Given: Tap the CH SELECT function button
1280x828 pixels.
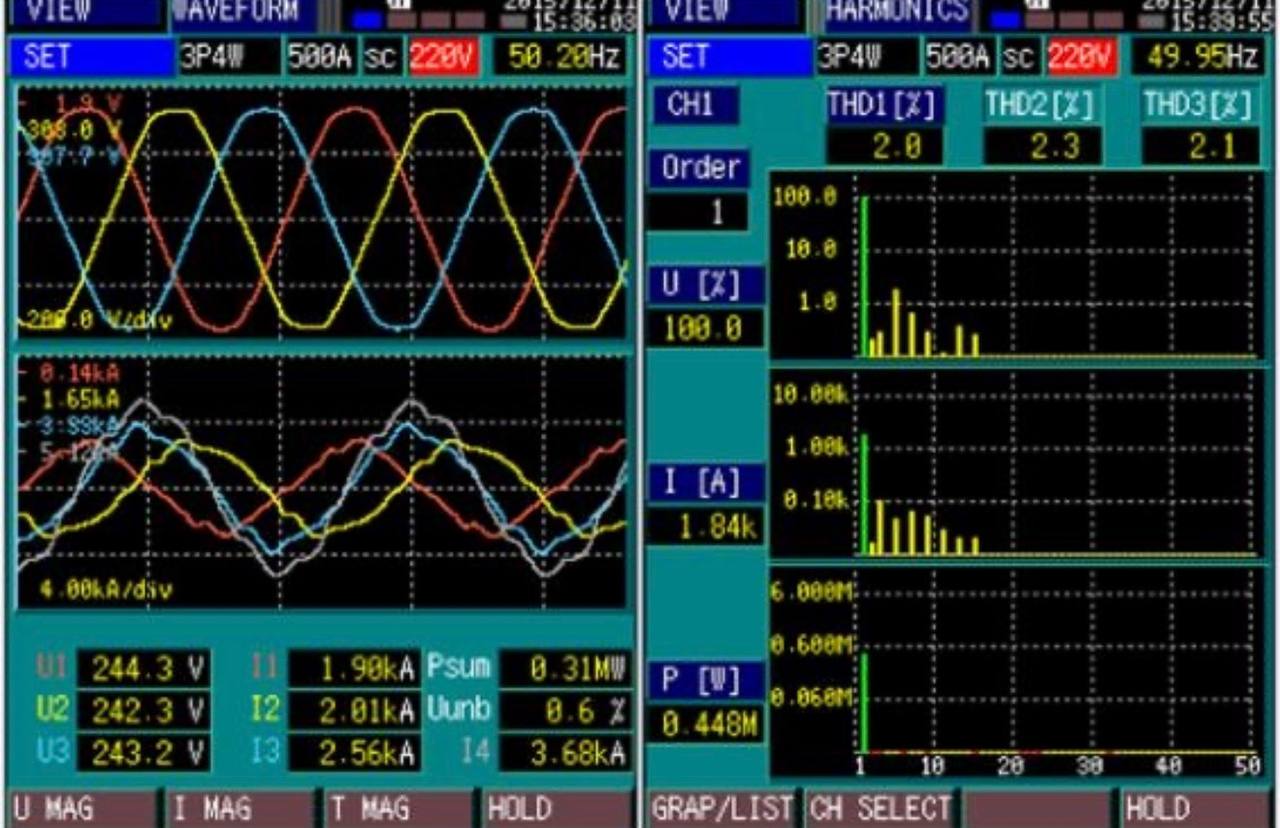Looking at the screenshot, I should click(x=879, y=808).
